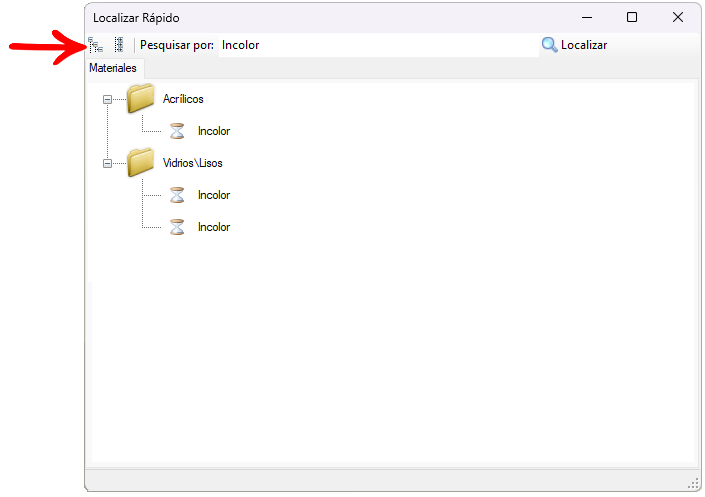Select Incolor under Acrílicos
This screenshot has height=497, width=705.
(214, 131)
